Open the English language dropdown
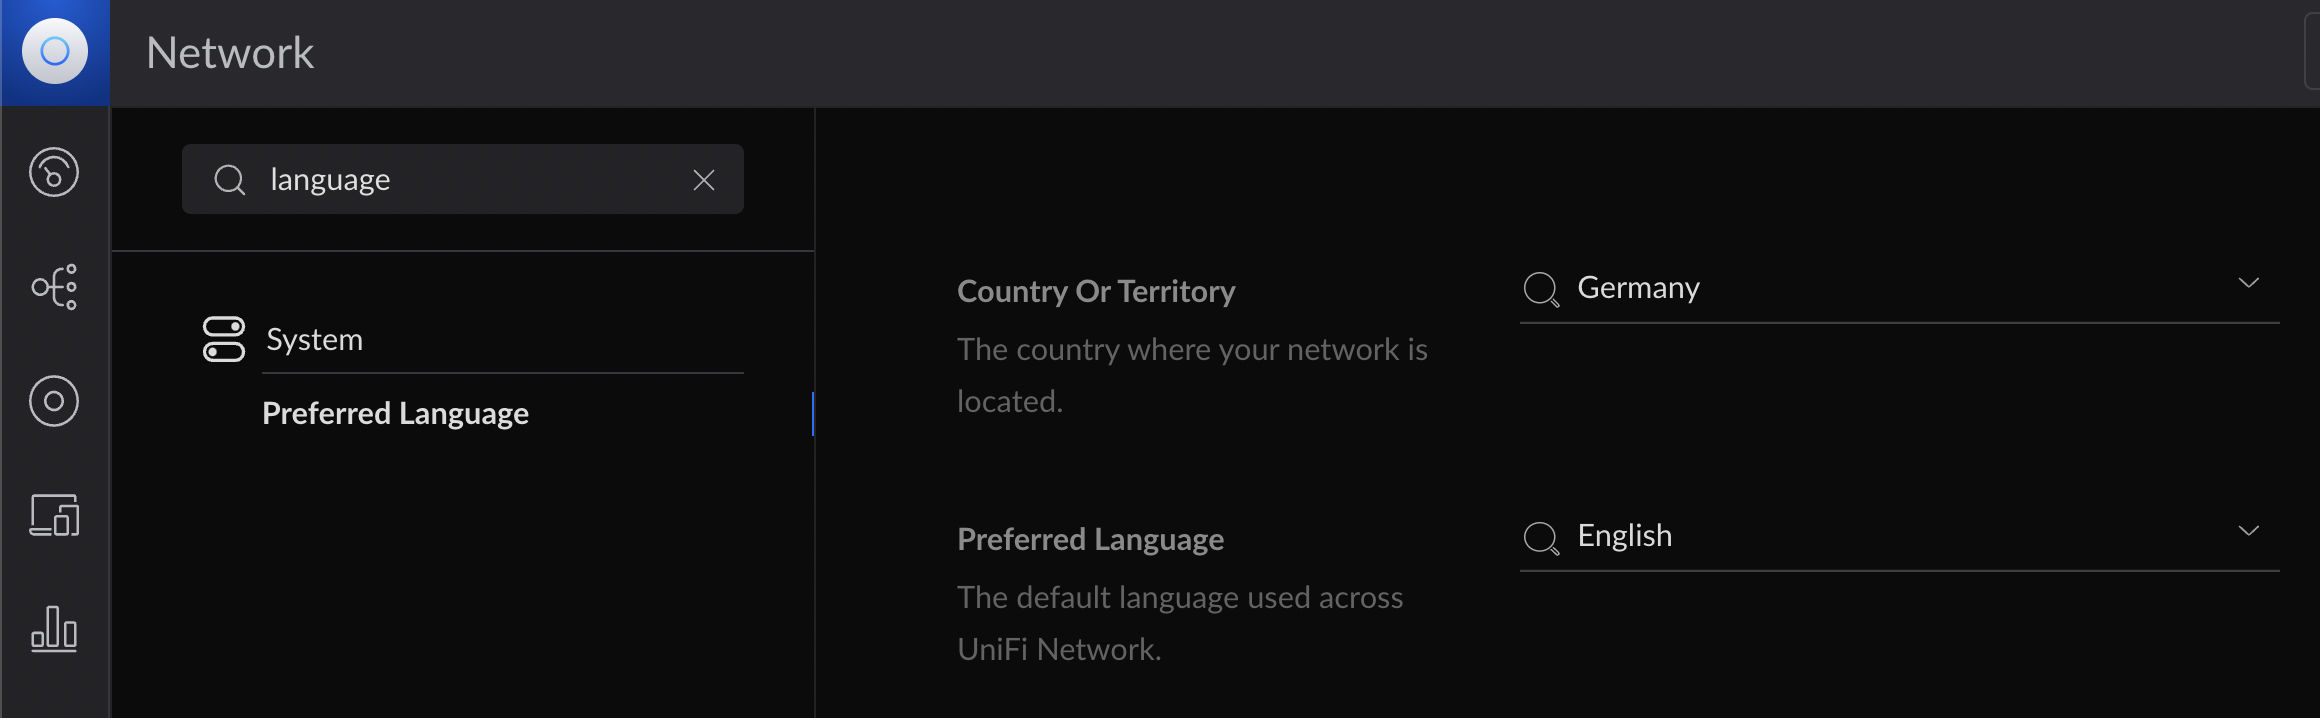 pyautogui.click(x=1899, y=536)
